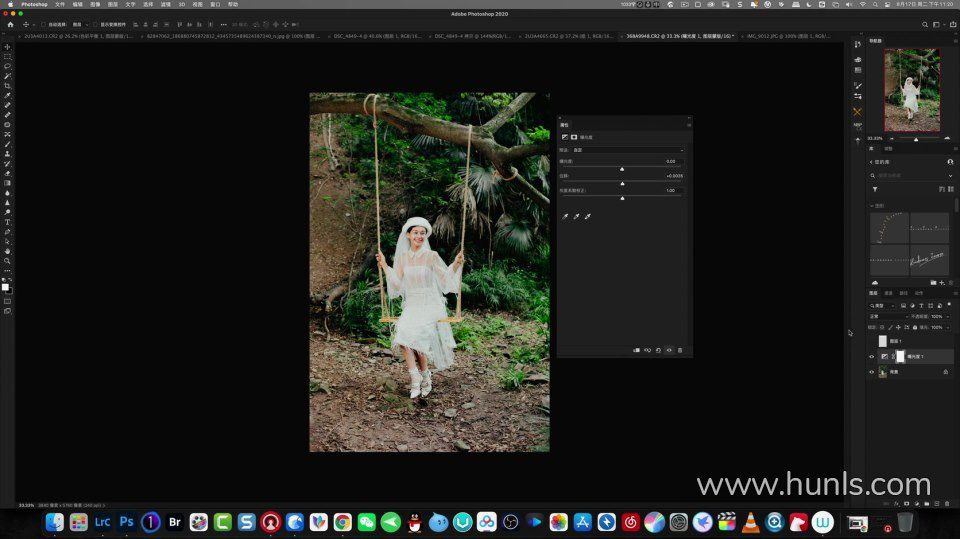Hide the background layer via eye icon

pyautogui.click(x=871, y=372)
